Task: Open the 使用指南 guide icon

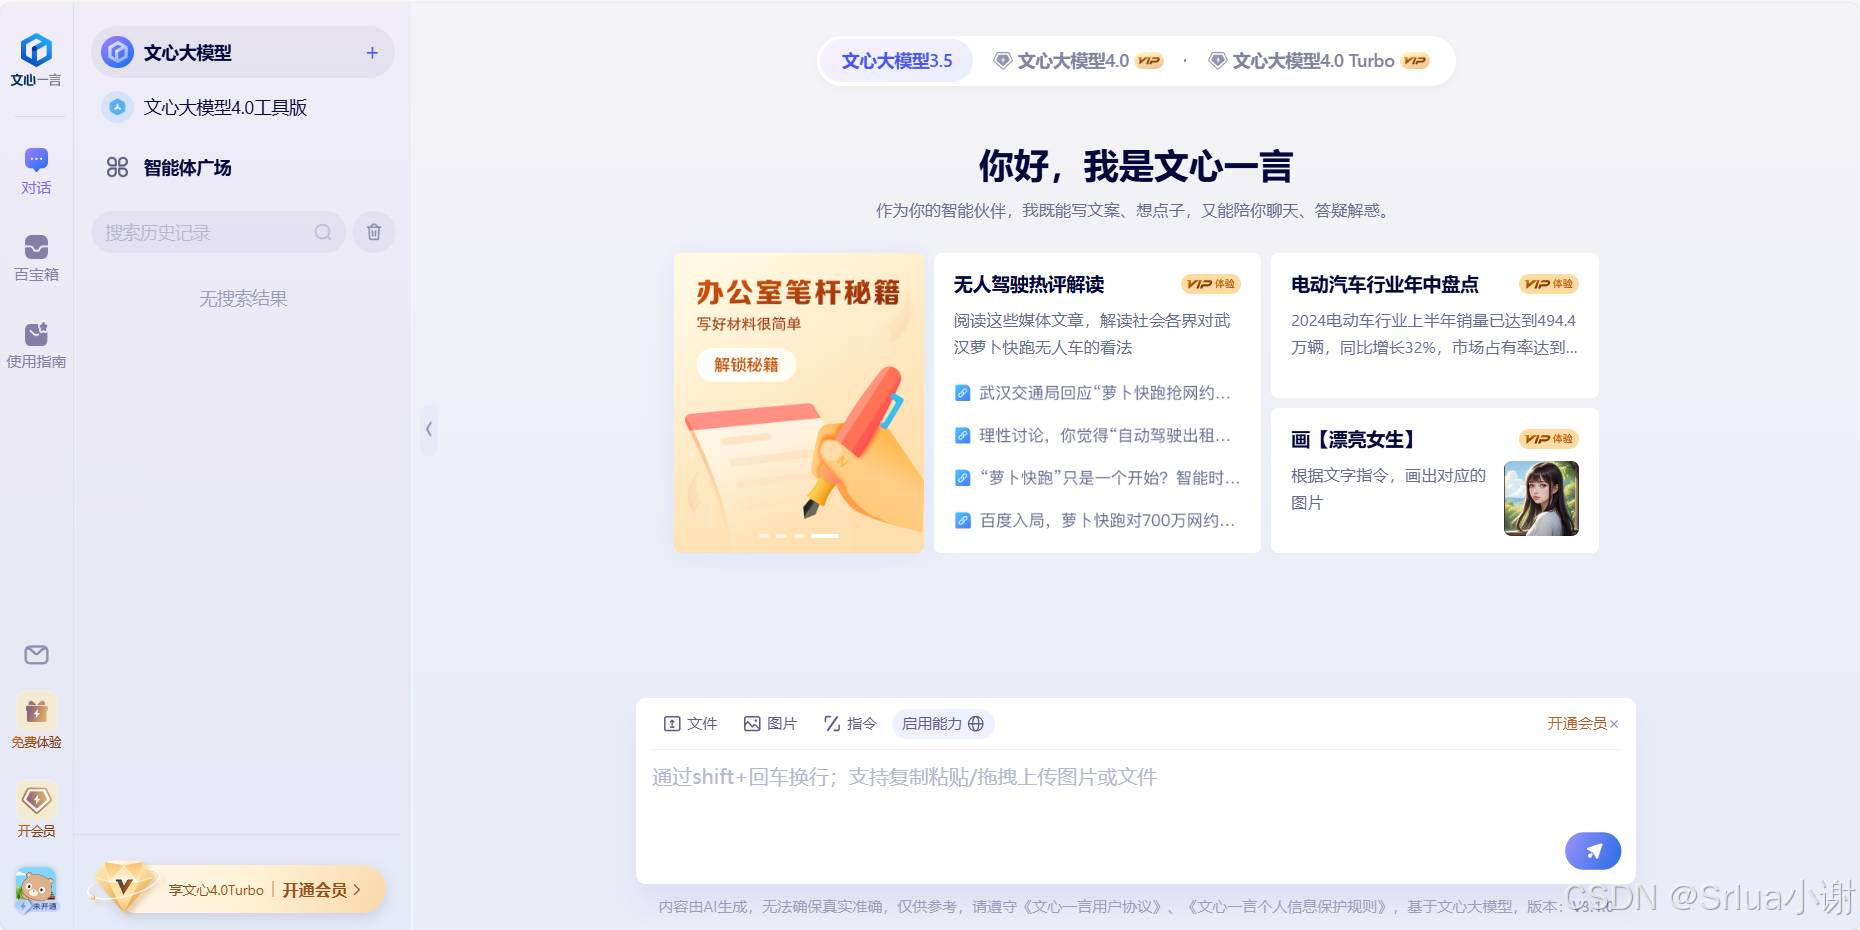Action: [x=36, y=334]
